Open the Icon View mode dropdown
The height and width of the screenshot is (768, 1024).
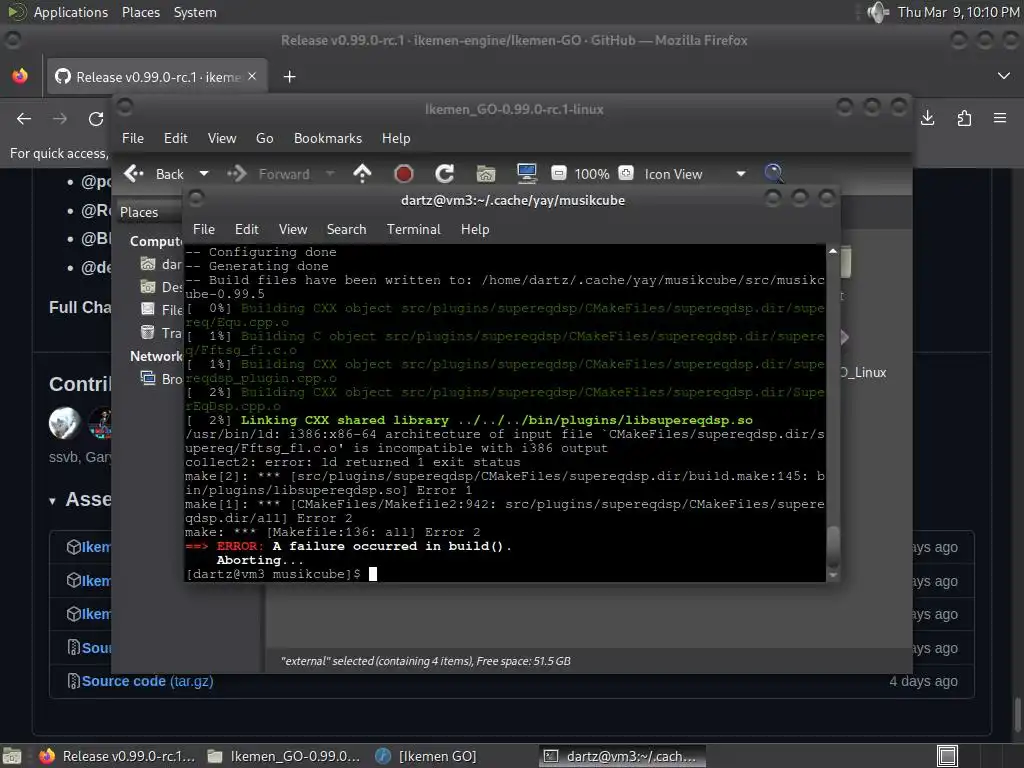pyautogui.click(x=694, y=174)
